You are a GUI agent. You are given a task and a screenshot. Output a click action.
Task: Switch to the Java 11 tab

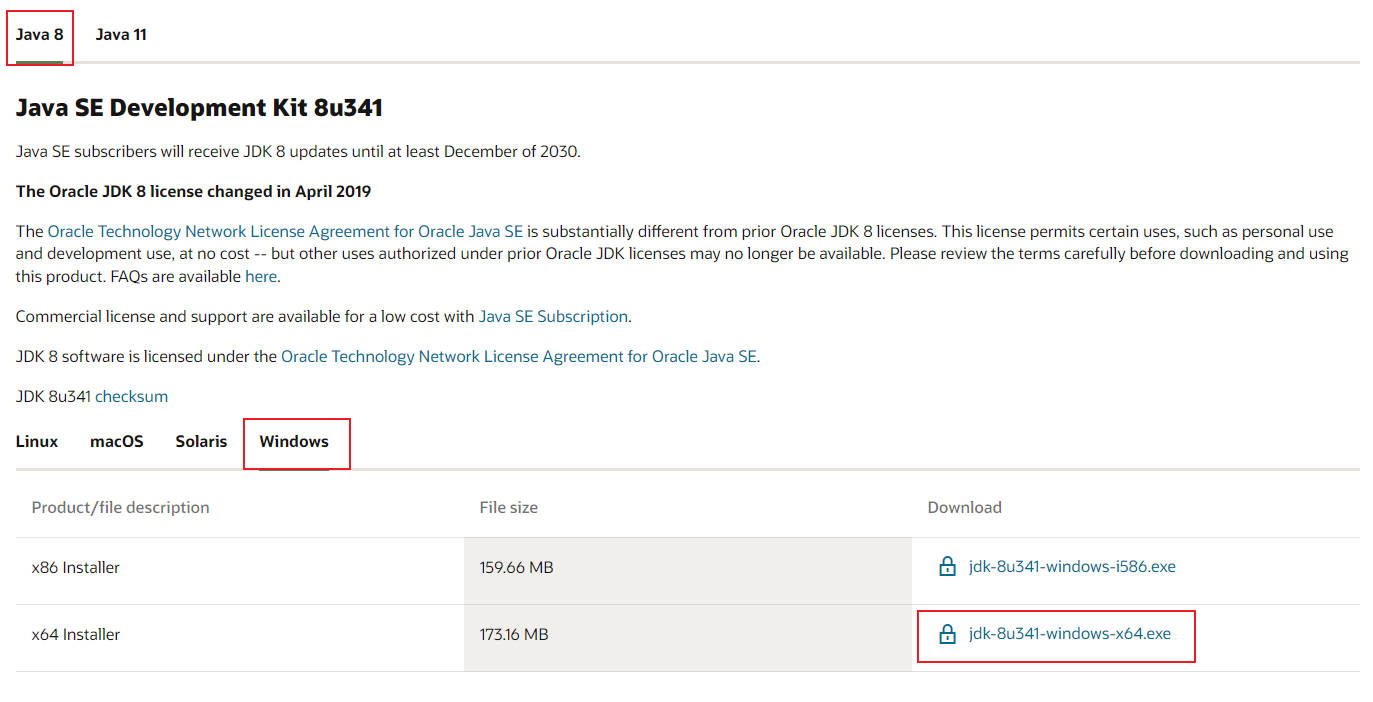pyautogui.click(x=121, y=35)
